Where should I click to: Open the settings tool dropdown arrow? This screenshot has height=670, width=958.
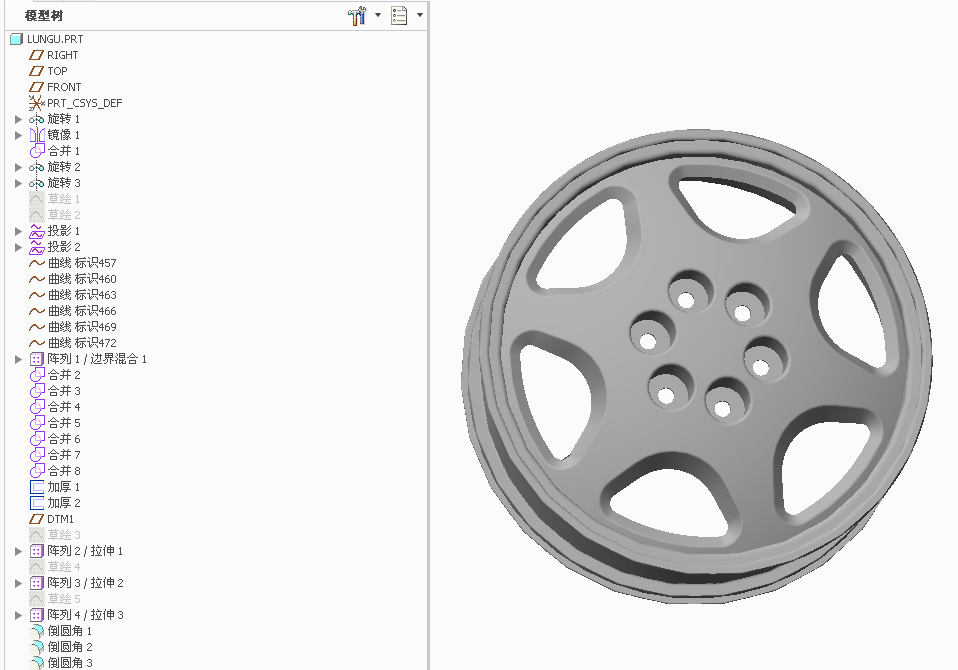click(x=378, y=15)
